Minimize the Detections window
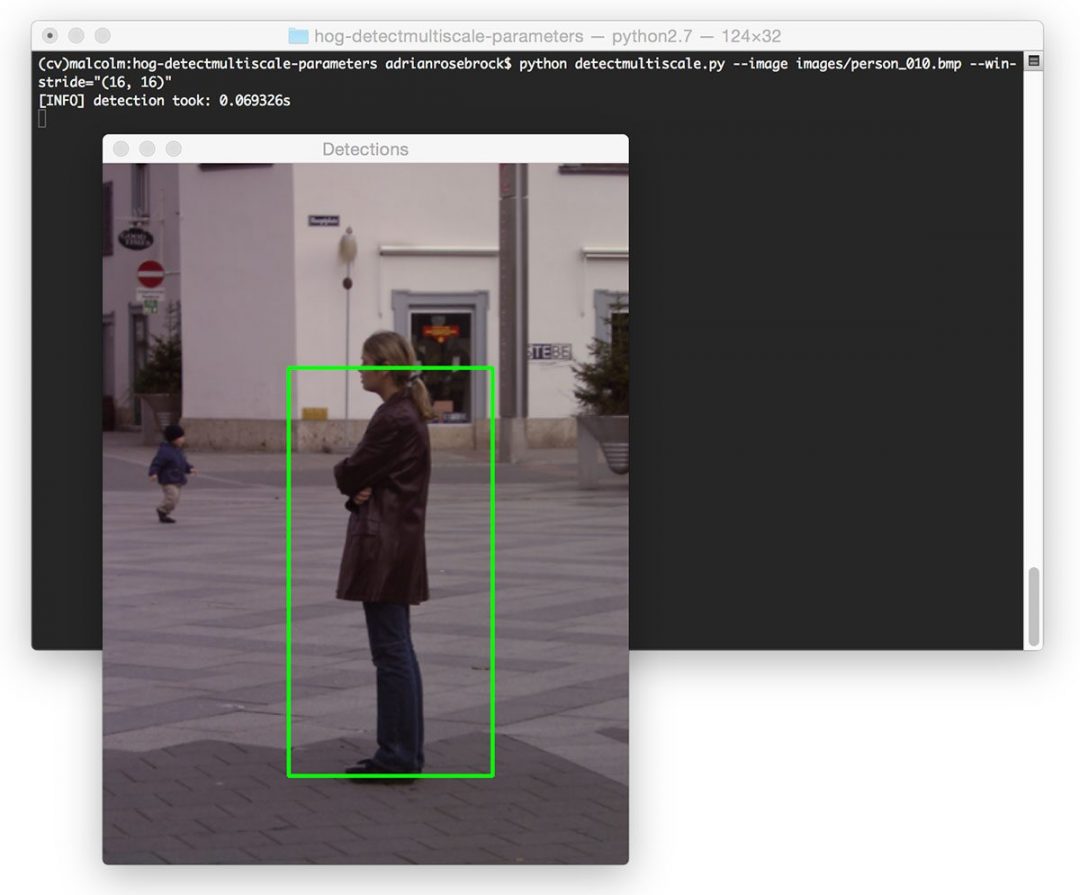Image resolution: width=1080 pixels, height=895 pixels. click(x=147, y=149)
